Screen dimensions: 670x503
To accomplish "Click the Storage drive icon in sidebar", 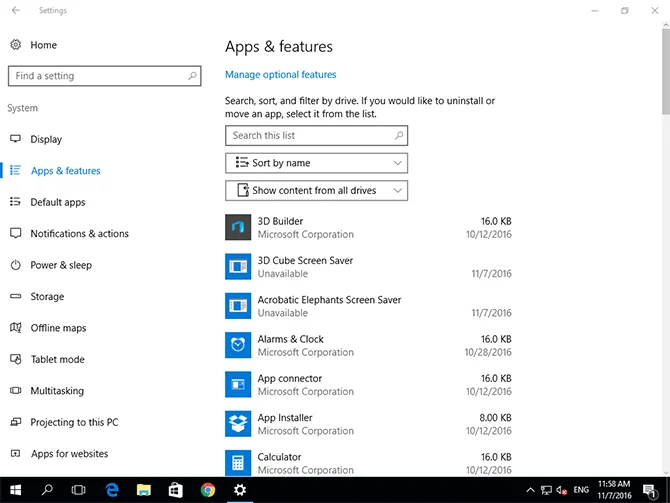I will (x=15, y=296).
